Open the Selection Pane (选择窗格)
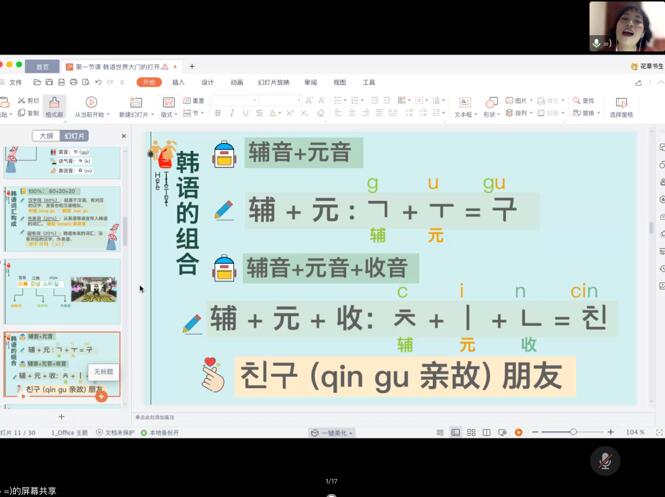The image size is (665, 497). (621, 106)
